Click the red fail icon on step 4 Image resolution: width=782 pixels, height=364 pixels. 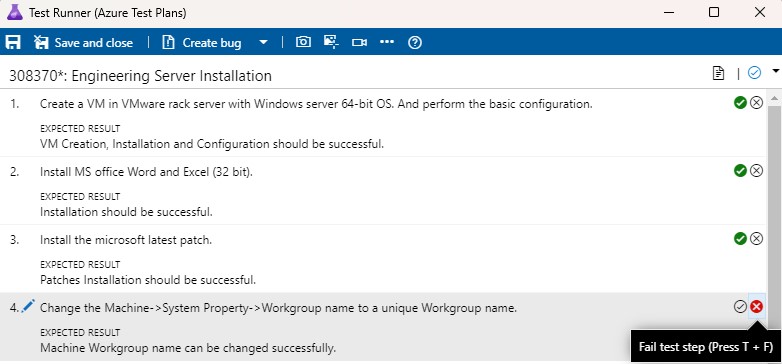(757, 307)
